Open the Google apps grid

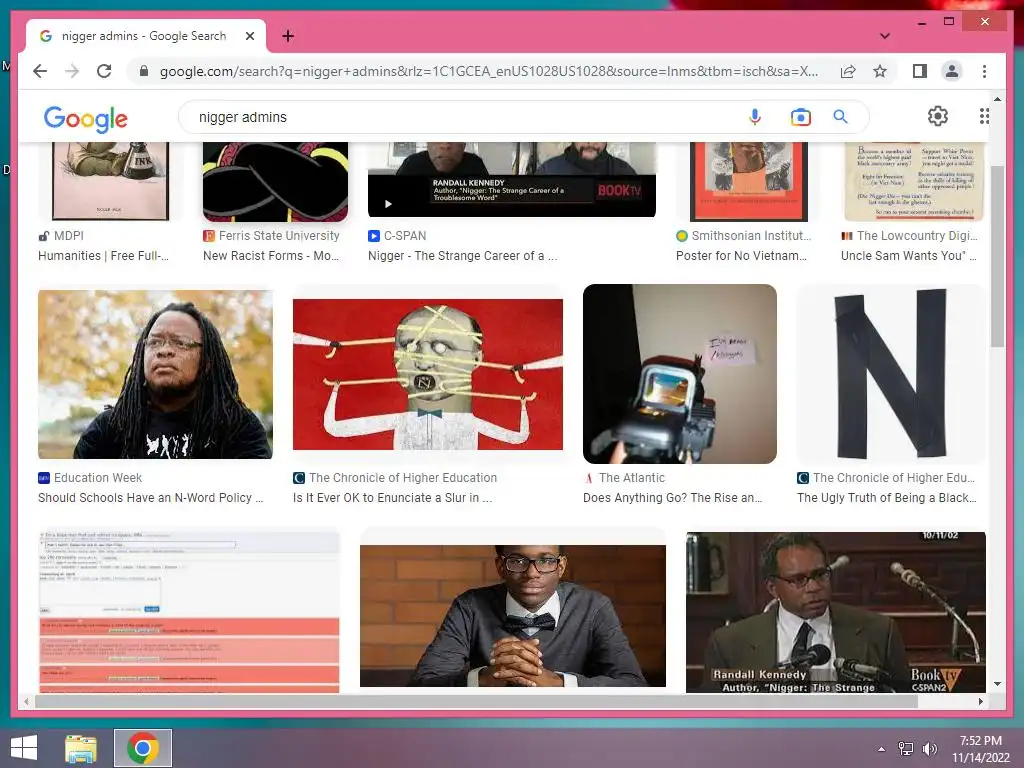984,116
